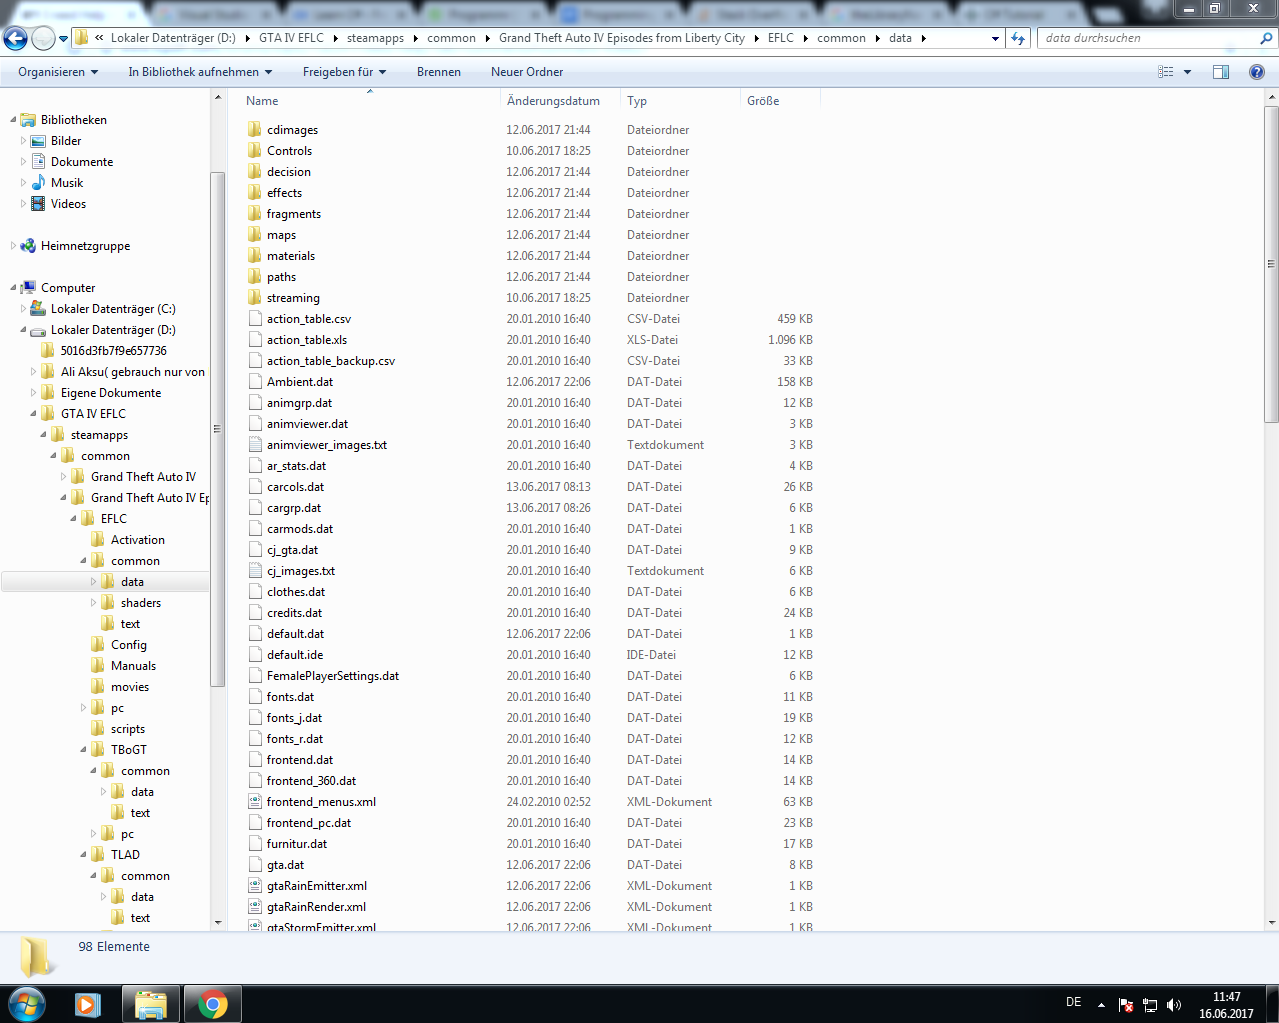Click the Windows Start button
This screenshot has height=1023, width=1279.
point(26,1003)
